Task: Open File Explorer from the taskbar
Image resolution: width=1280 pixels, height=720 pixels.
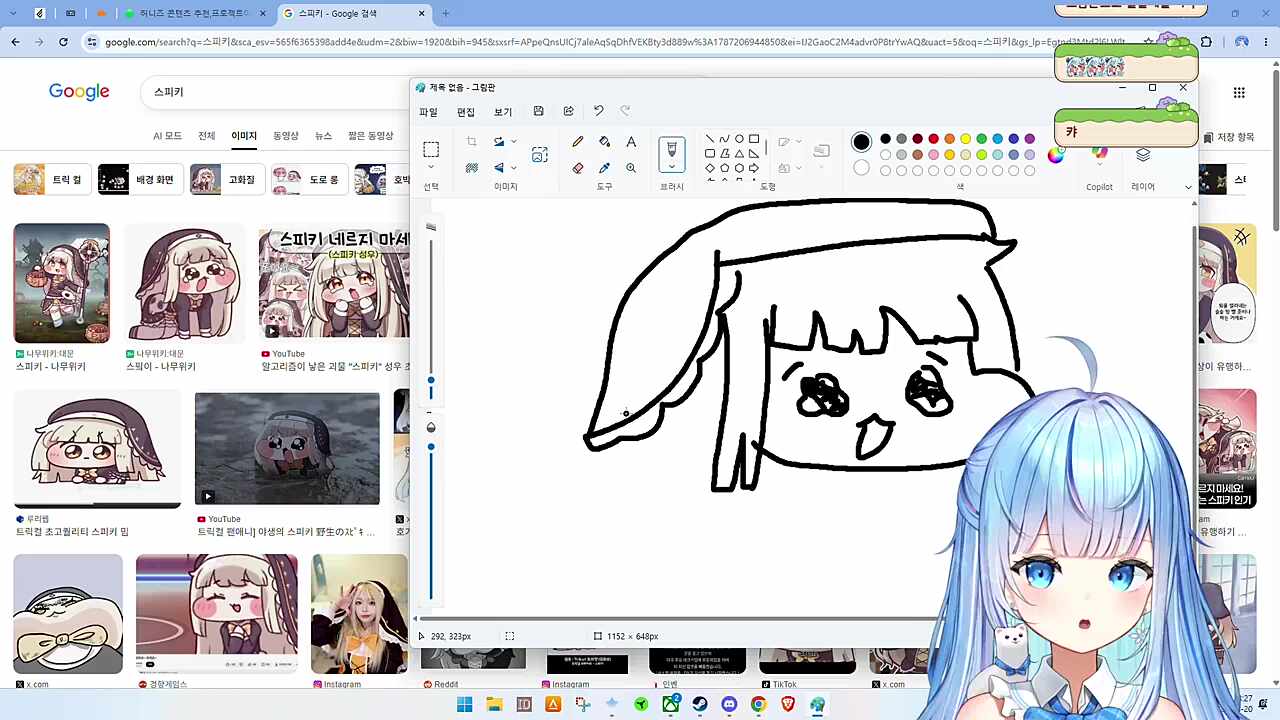Action: pos(494,705)
